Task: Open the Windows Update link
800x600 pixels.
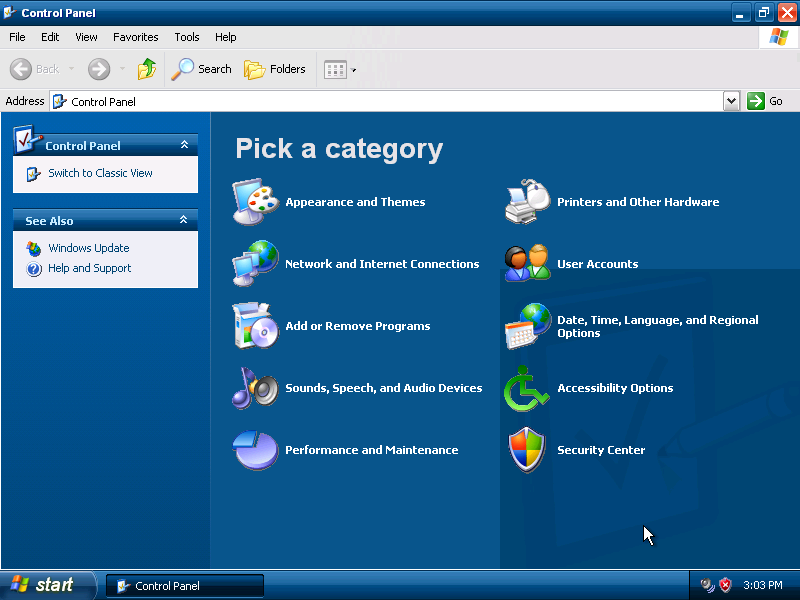Action: (x=89, y=248)
